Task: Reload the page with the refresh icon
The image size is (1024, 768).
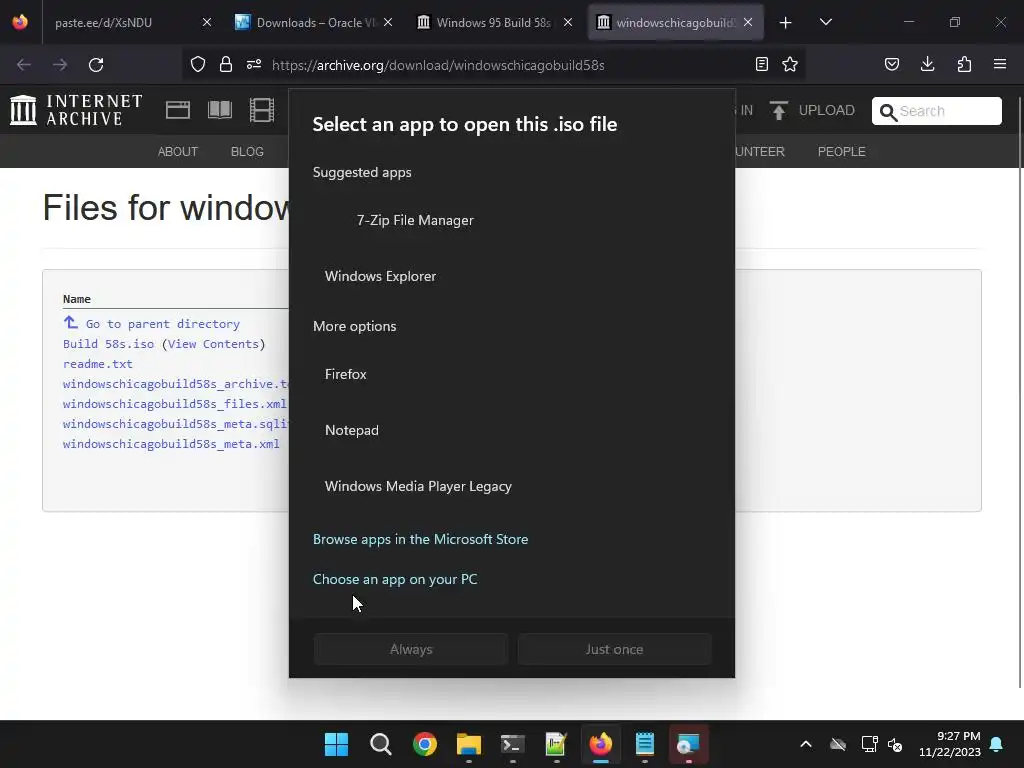Action: click(96, 65)
